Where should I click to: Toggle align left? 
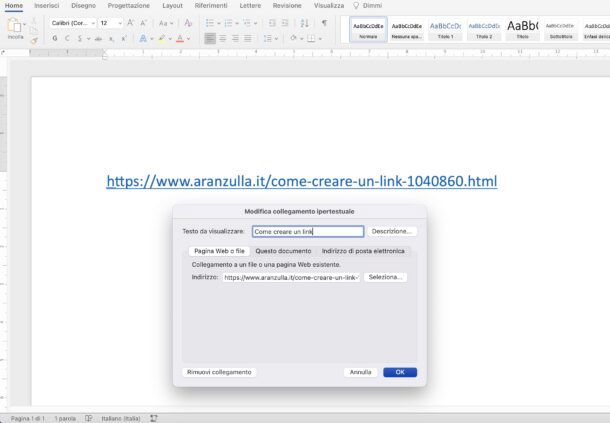[210, 39]
